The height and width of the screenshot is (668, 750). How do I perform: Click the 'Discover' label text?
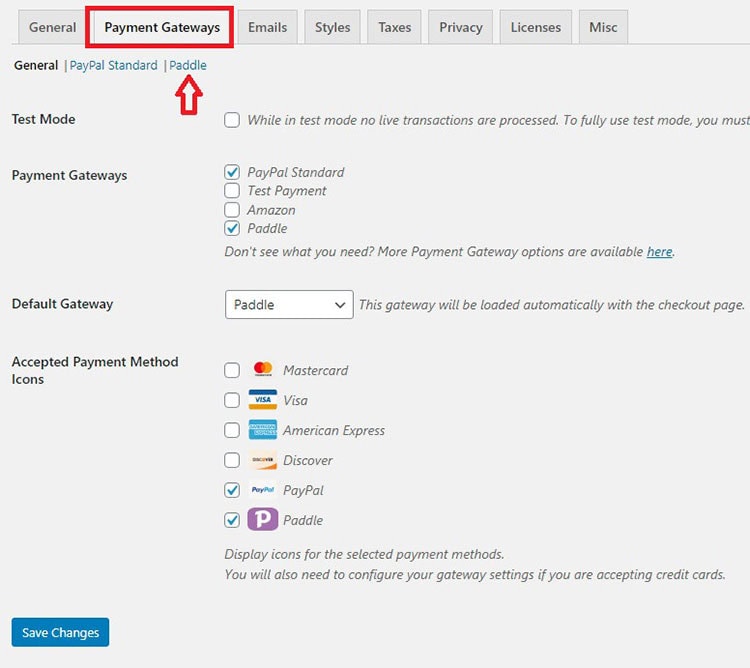coord(308,460)
